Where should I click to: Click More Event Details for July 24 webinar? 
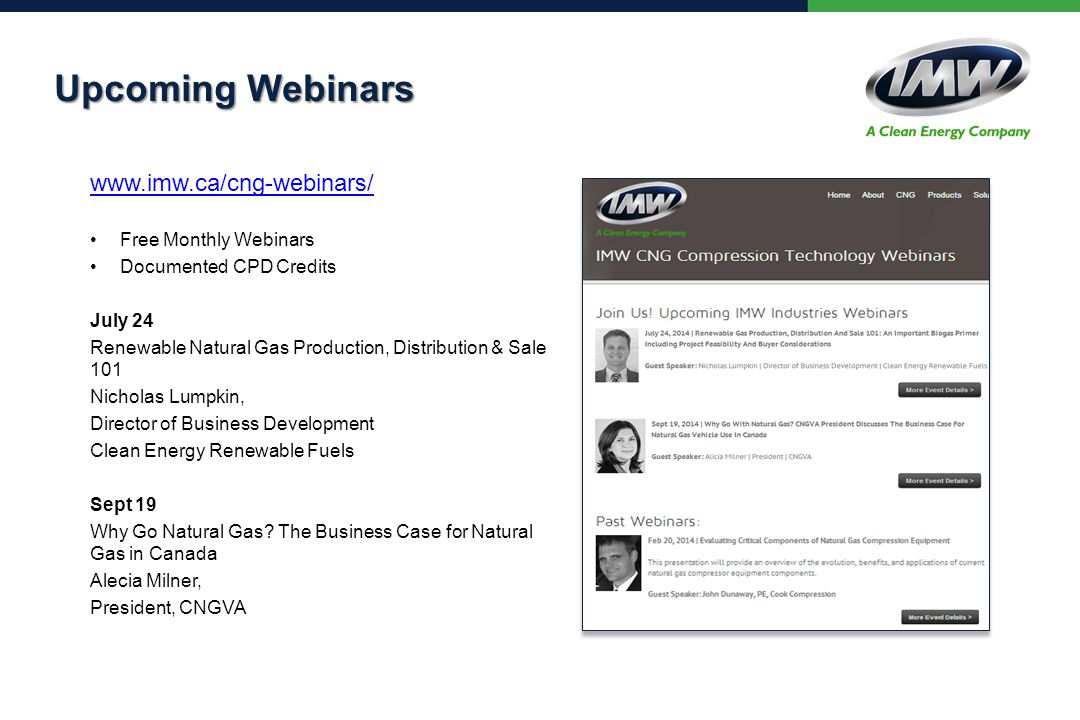click(x=939, y=390)
